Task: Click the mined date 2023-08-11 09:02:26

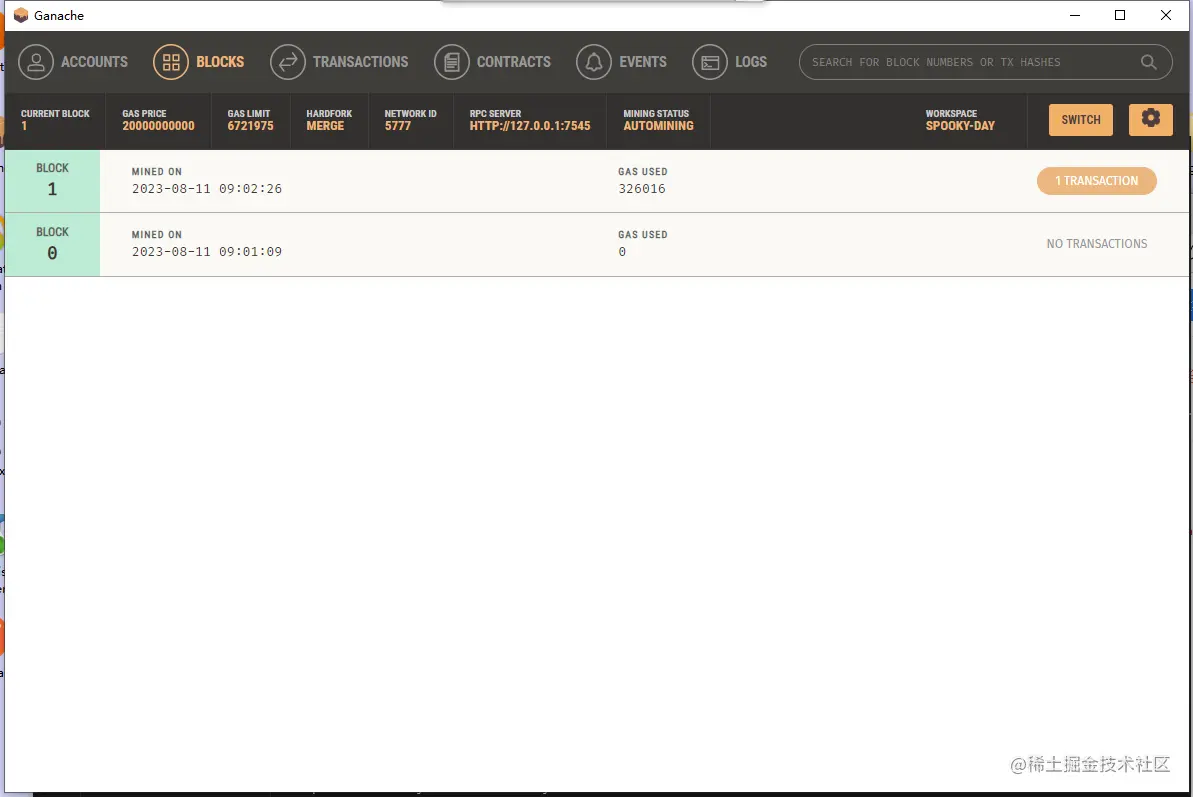Action: [207, 189]
